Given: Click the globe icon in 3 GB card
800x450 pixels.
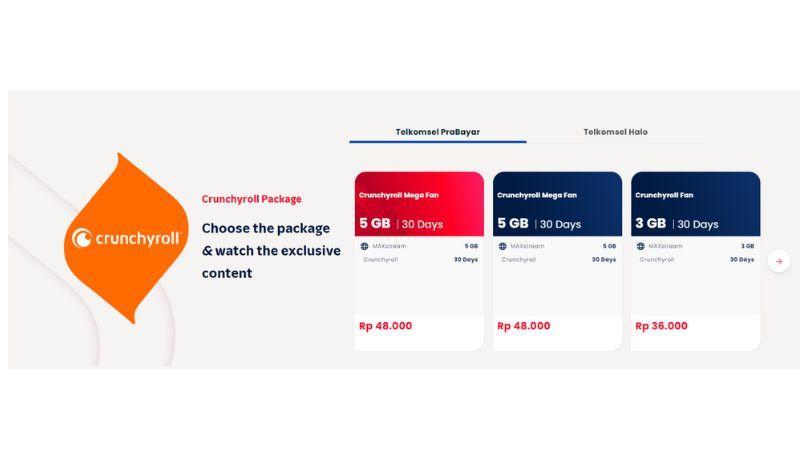Looking at the screenshot, I should (640, 246).
